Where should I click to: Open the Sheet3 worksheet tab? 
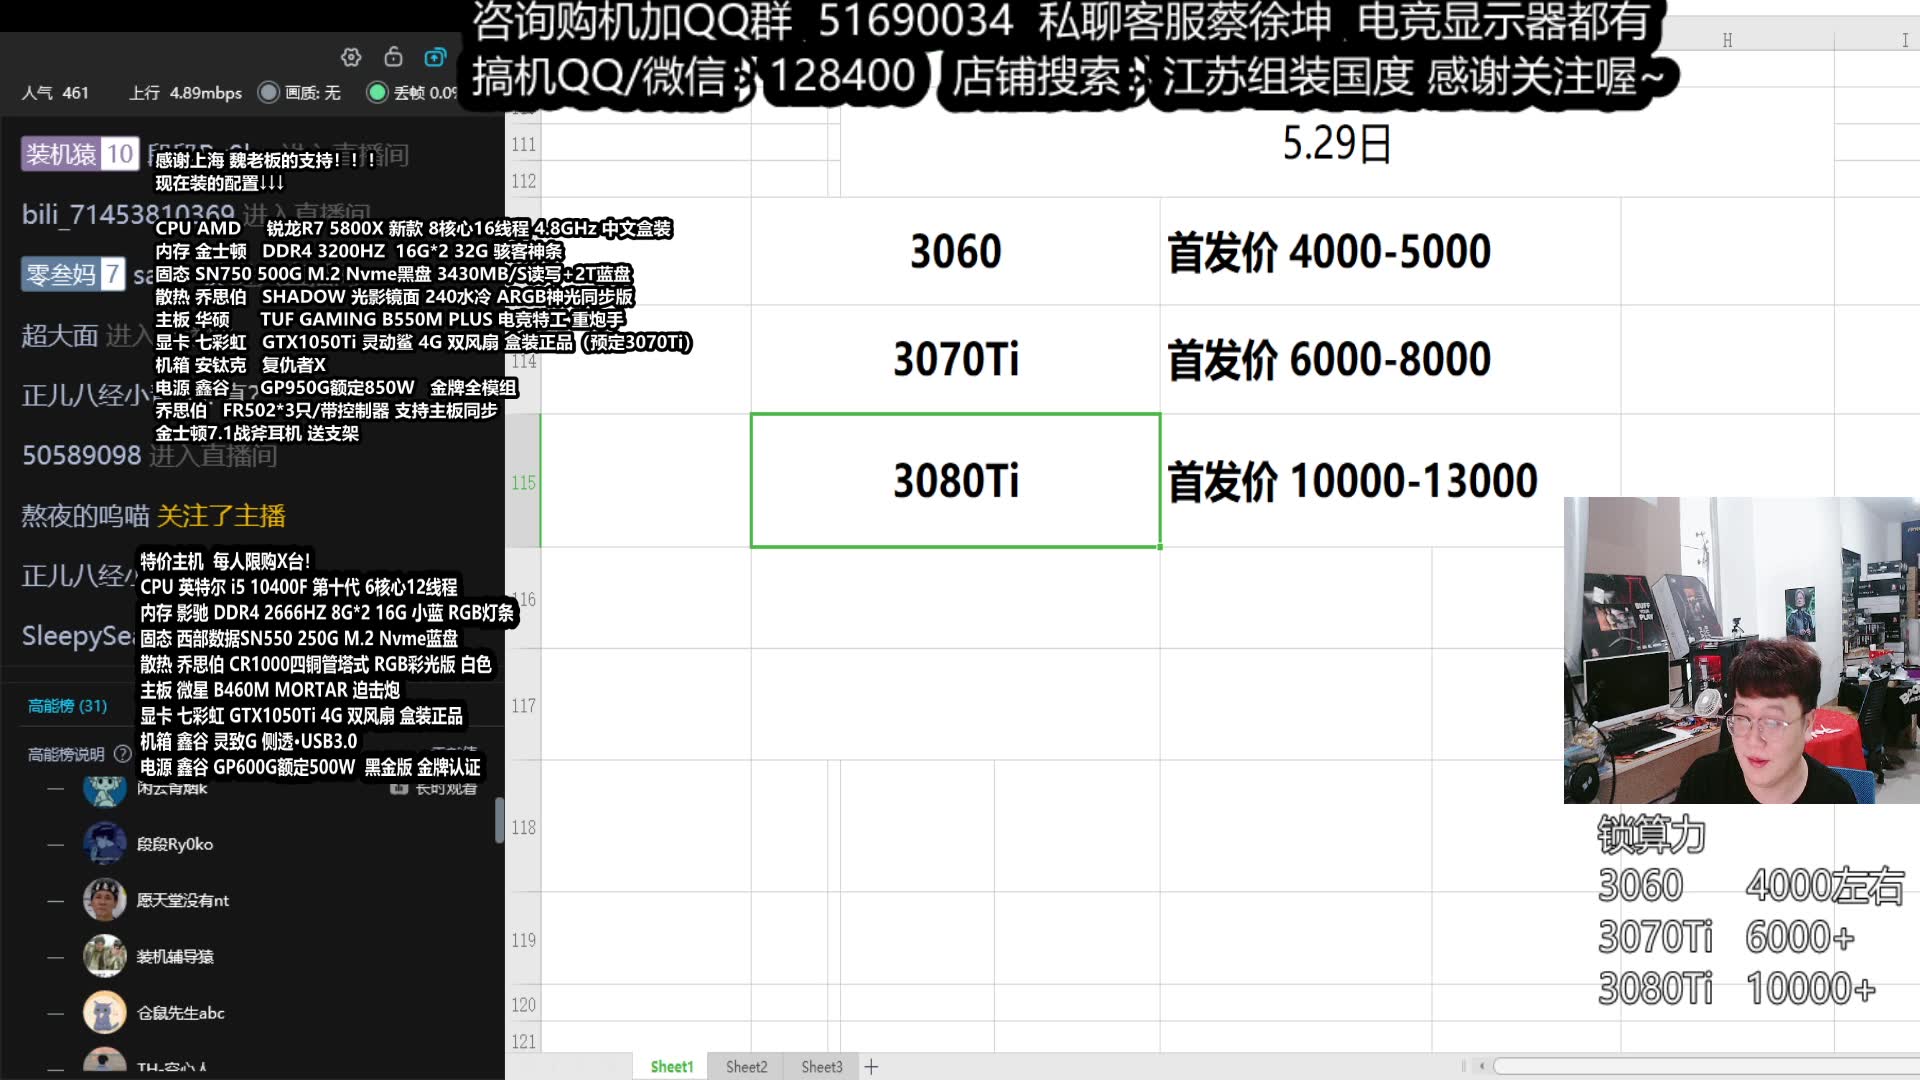point(821,1067)
